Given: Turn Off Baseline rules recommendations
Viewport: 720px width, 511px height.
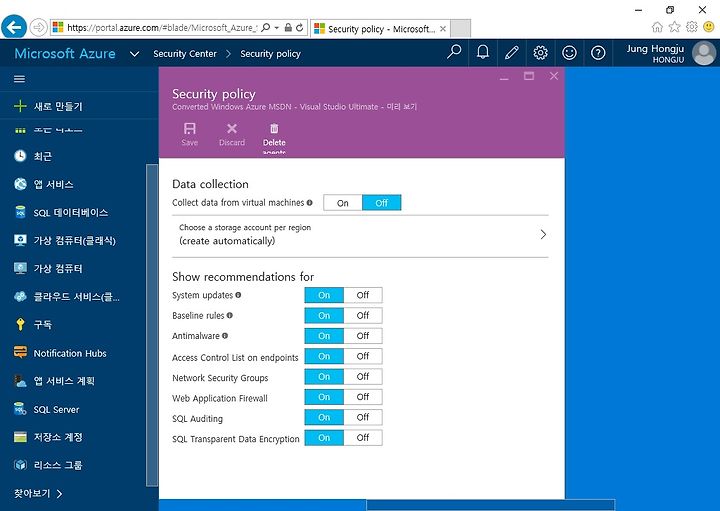Looking at the screenshot, I should (x=363, y=315).
